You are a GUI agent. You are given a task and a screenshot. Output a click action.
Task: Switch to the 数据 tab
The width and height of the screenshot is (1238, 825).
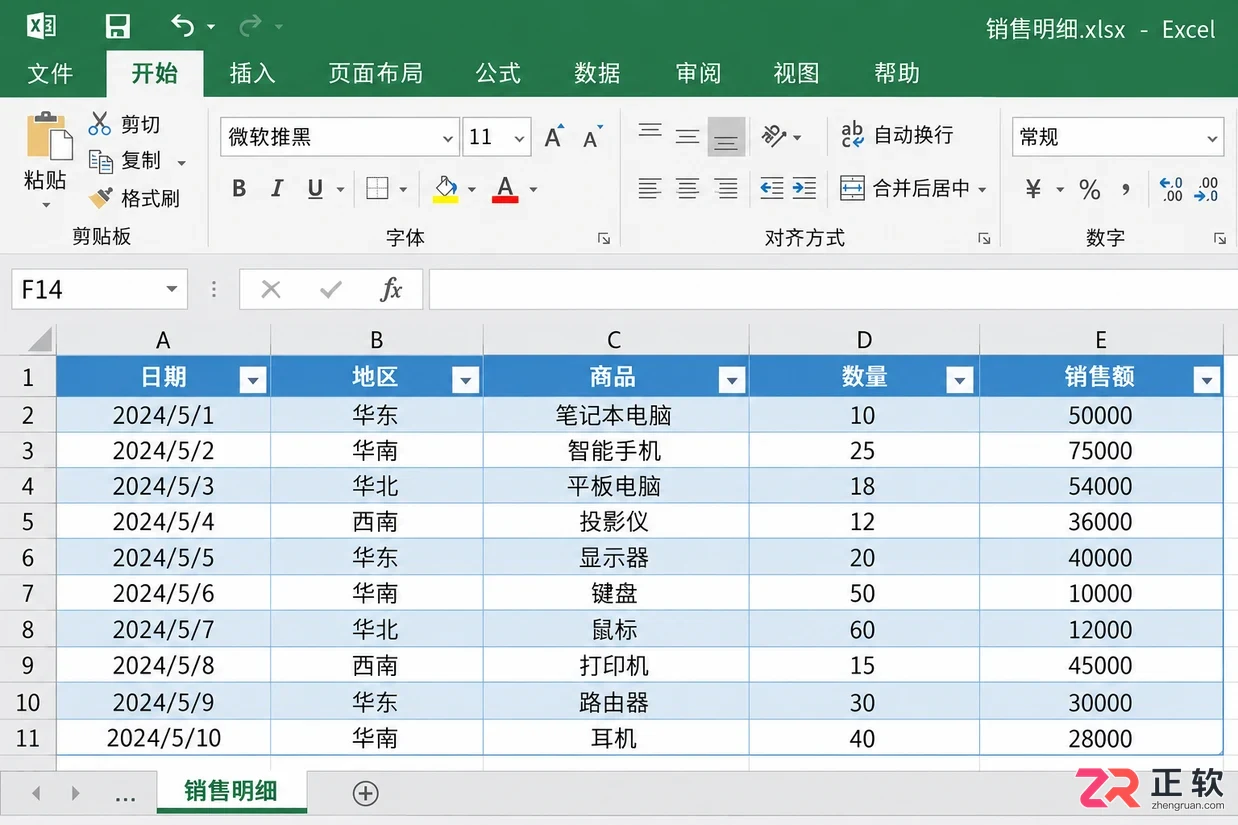click(597, 73)
